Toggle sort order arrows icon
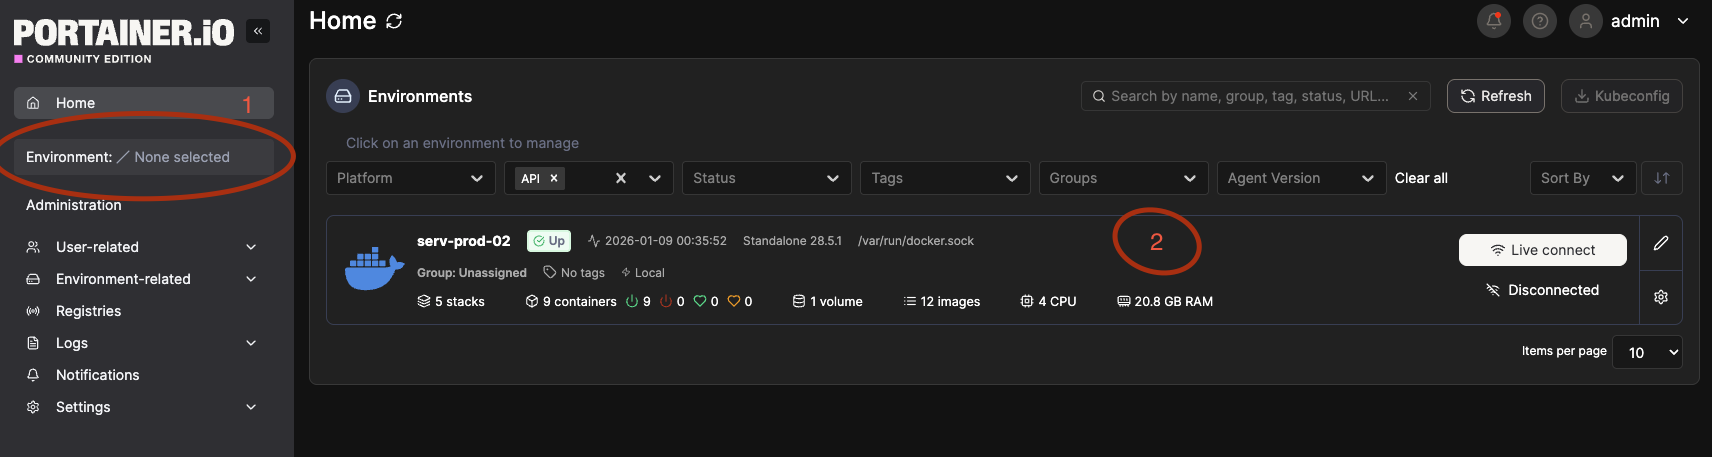The height and width of the screenshot is (457, 1712). (1662, 178)
